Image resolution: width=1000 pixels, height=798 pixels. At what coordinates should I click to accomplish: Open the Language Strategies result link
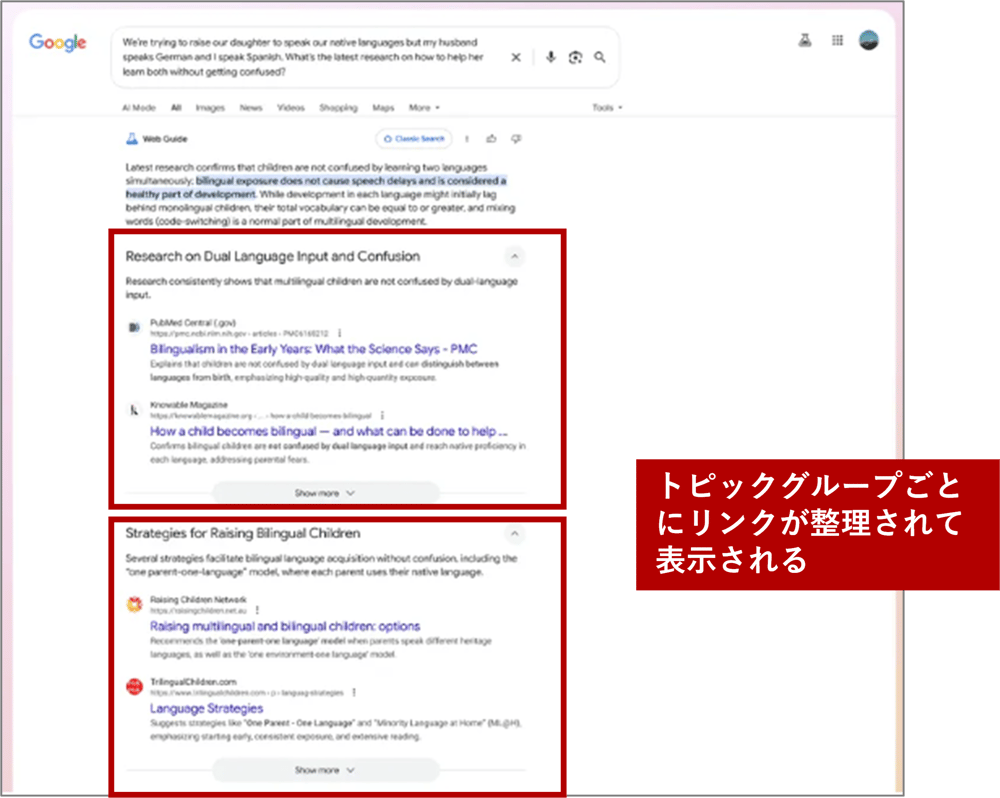pos(206,708)
